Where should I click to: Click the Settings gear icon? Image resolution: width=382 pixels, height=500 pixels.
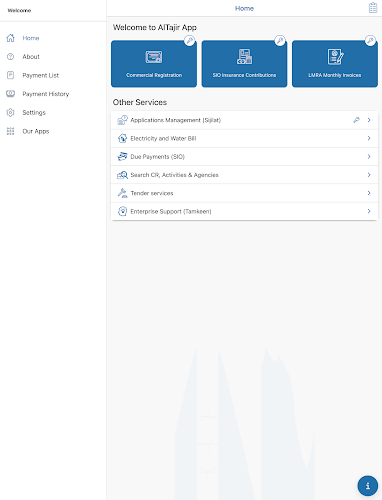click(x=11, y=113)
